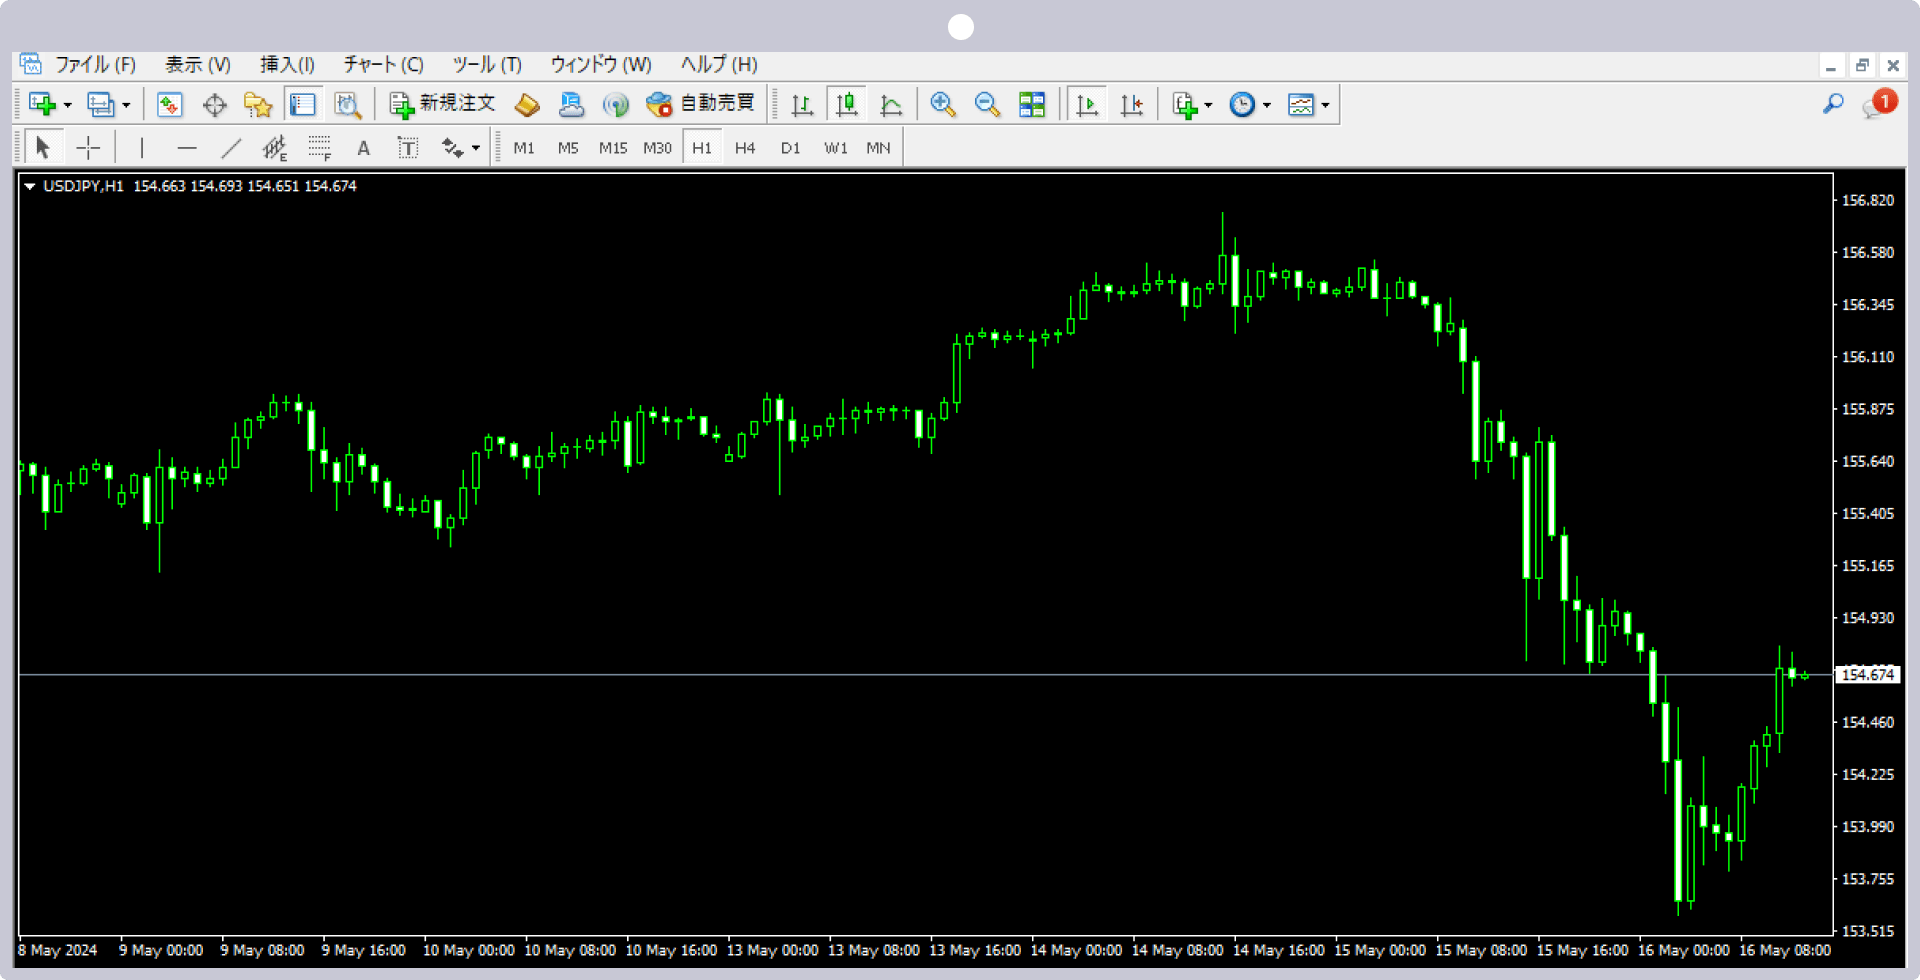
Task: Switch timeframe to D1
Action: 790,148
